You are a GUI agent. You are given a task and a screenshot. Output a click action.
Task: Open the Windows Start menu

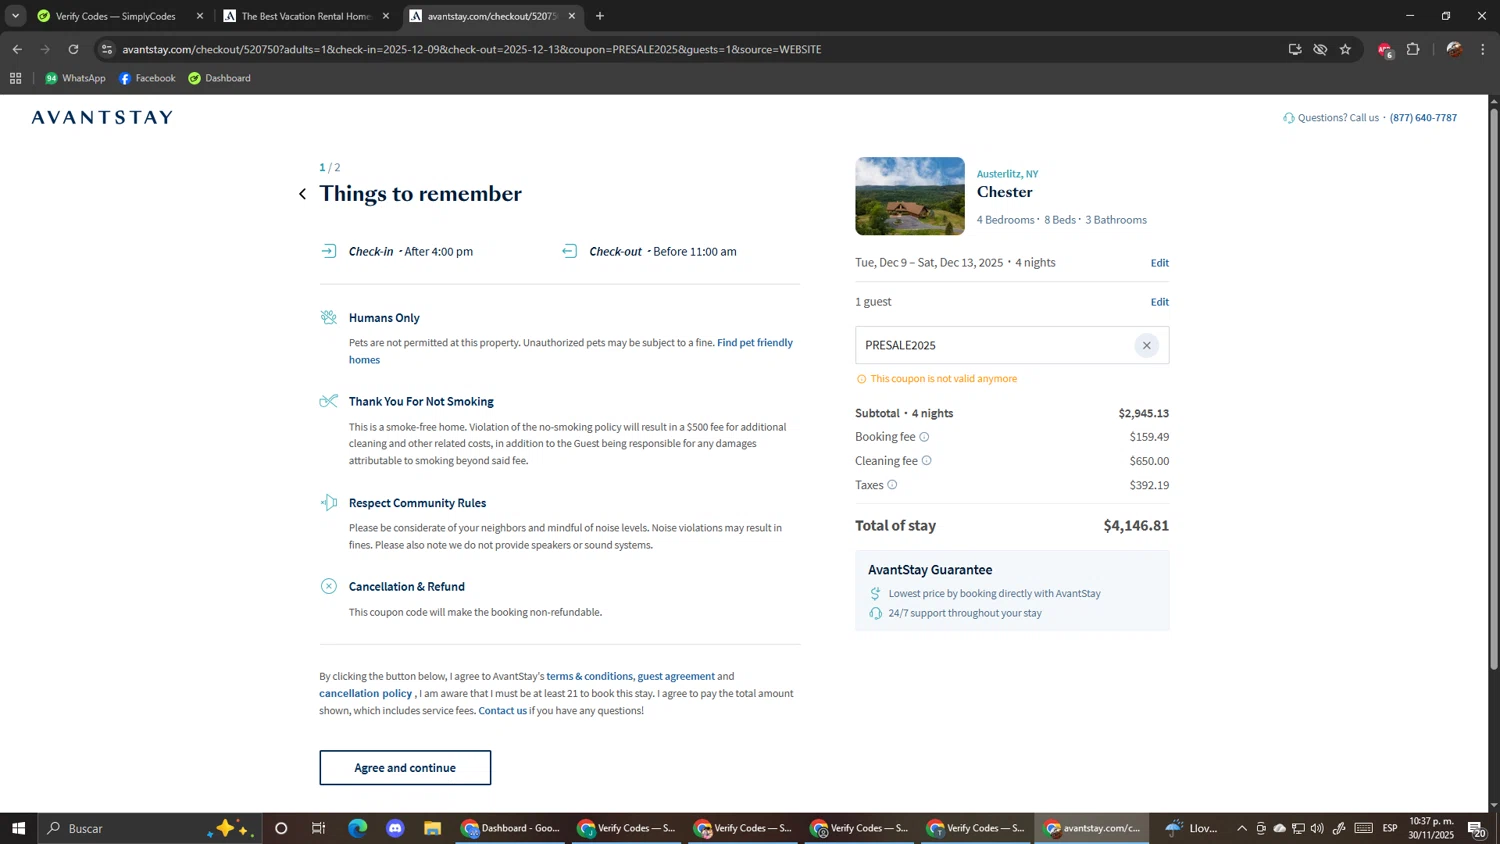click(18, 828)
